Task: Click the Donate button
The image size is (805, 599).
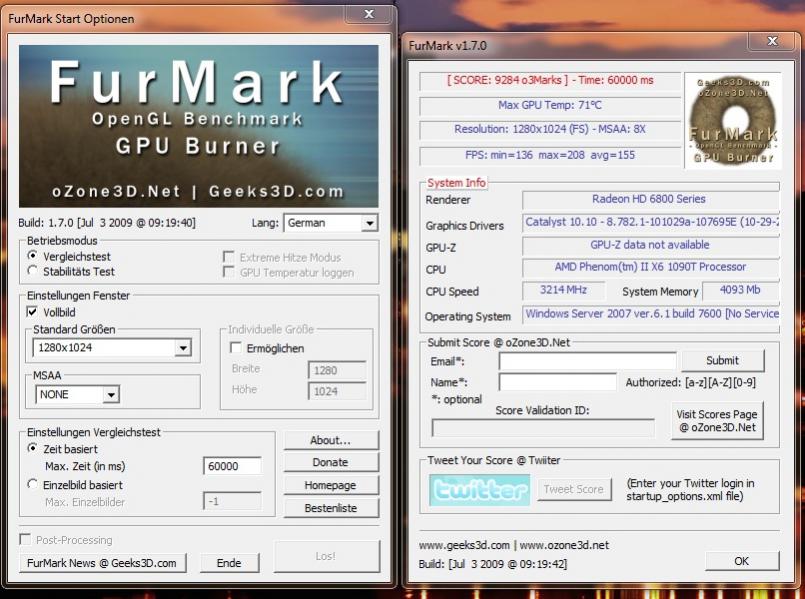Action: [331, 462]
